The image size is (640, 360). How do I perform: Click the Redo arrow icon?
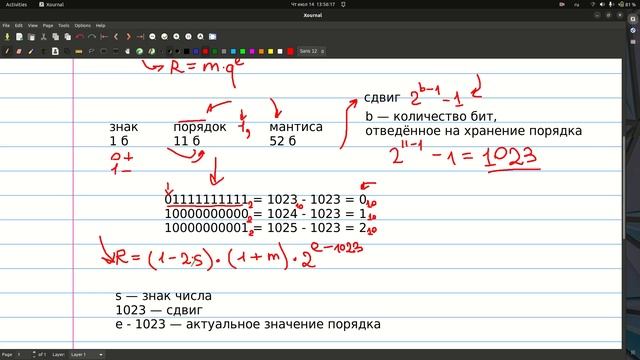coord(92,37)
